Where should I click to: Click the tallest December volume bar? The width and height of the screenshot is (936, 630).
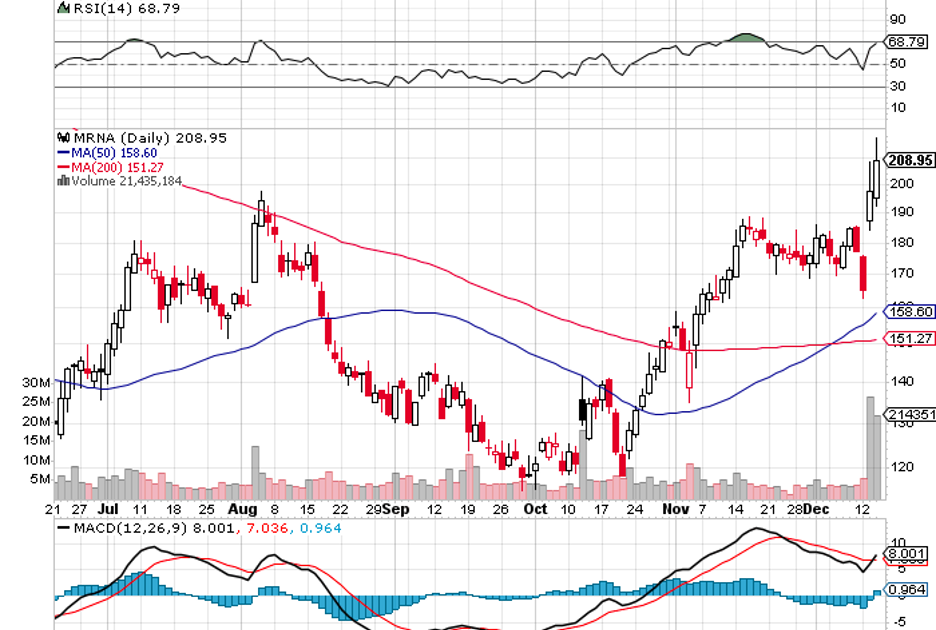point(870,448)
